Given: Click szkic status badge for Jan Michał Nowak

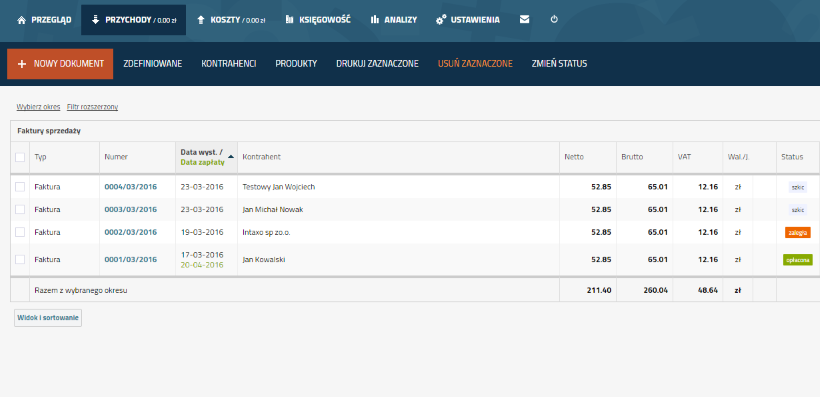Looking at the screenshot, I should pyautogui.click(x=798, y=209).
